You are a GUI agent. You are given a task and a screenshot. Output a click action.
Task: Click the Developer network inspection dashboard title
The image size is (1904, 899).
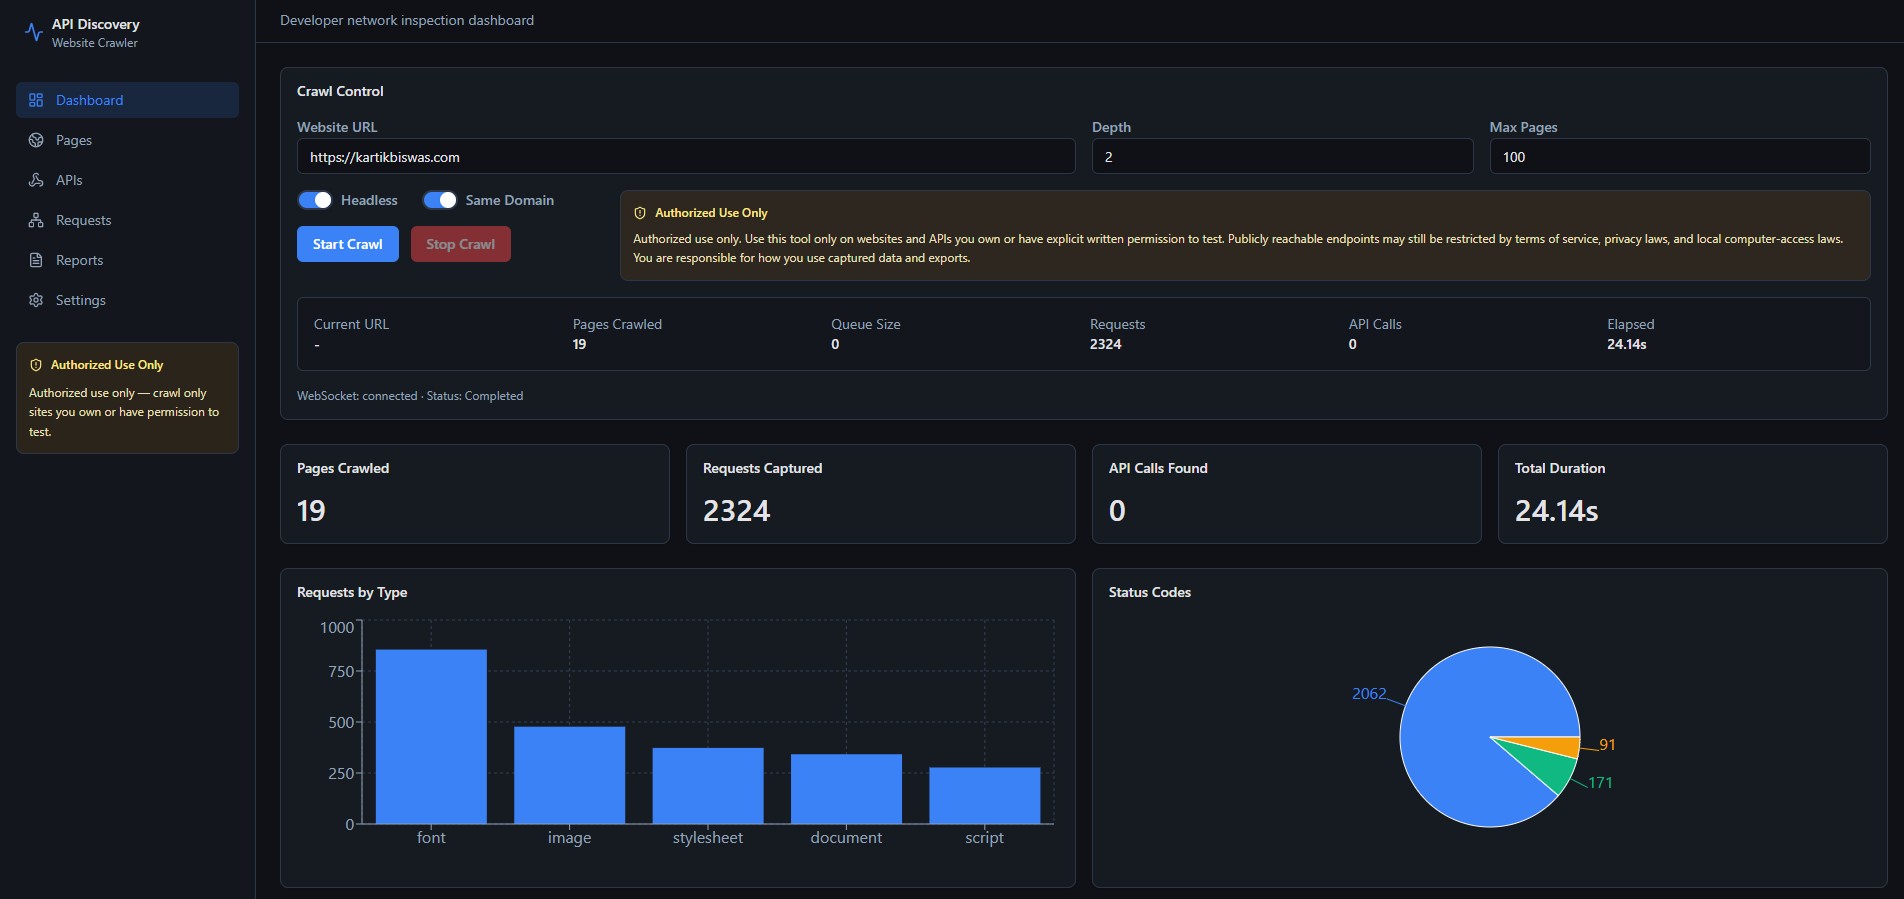[407, 20]
